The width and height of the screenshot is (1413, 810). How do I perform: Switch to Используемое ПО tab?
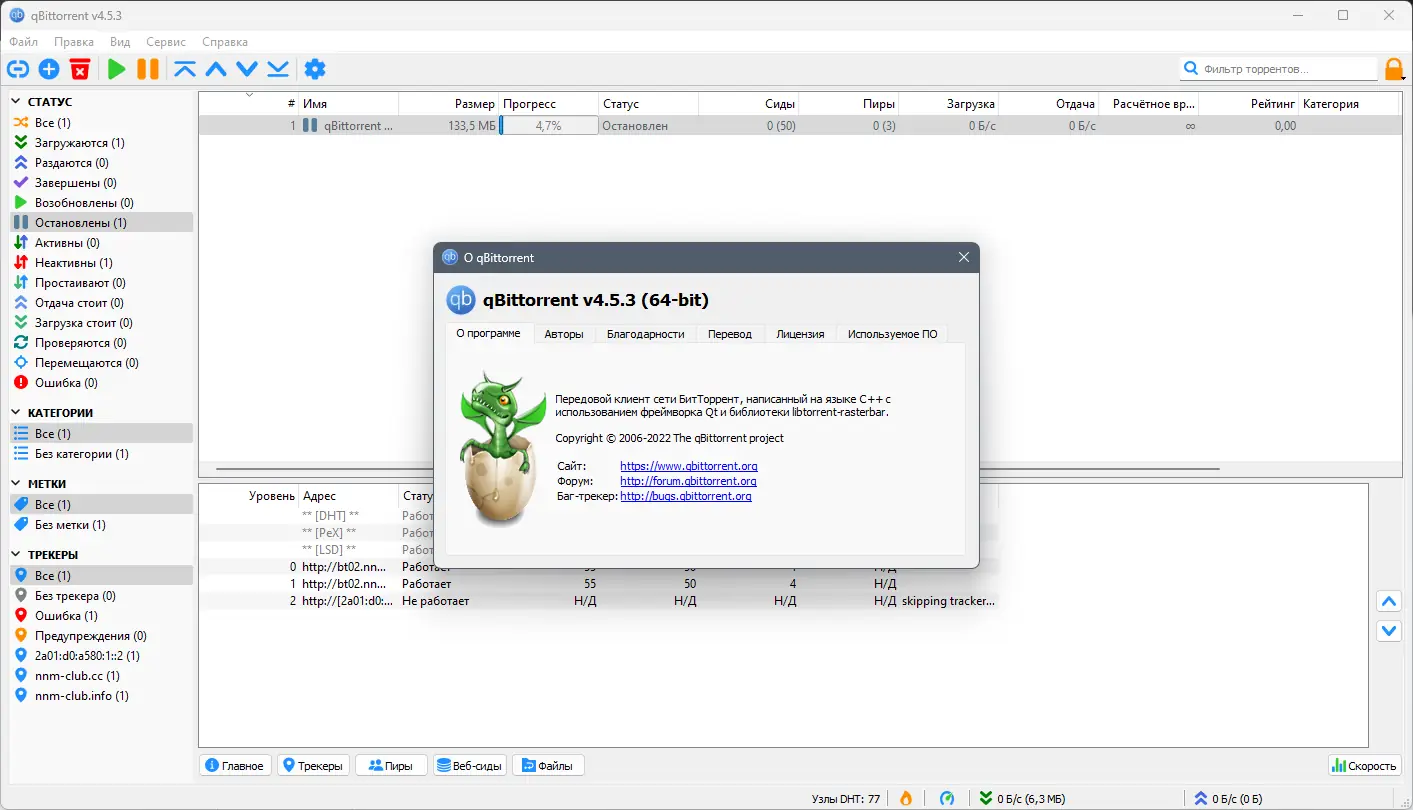pyautogui.click(x=892, y=334)
